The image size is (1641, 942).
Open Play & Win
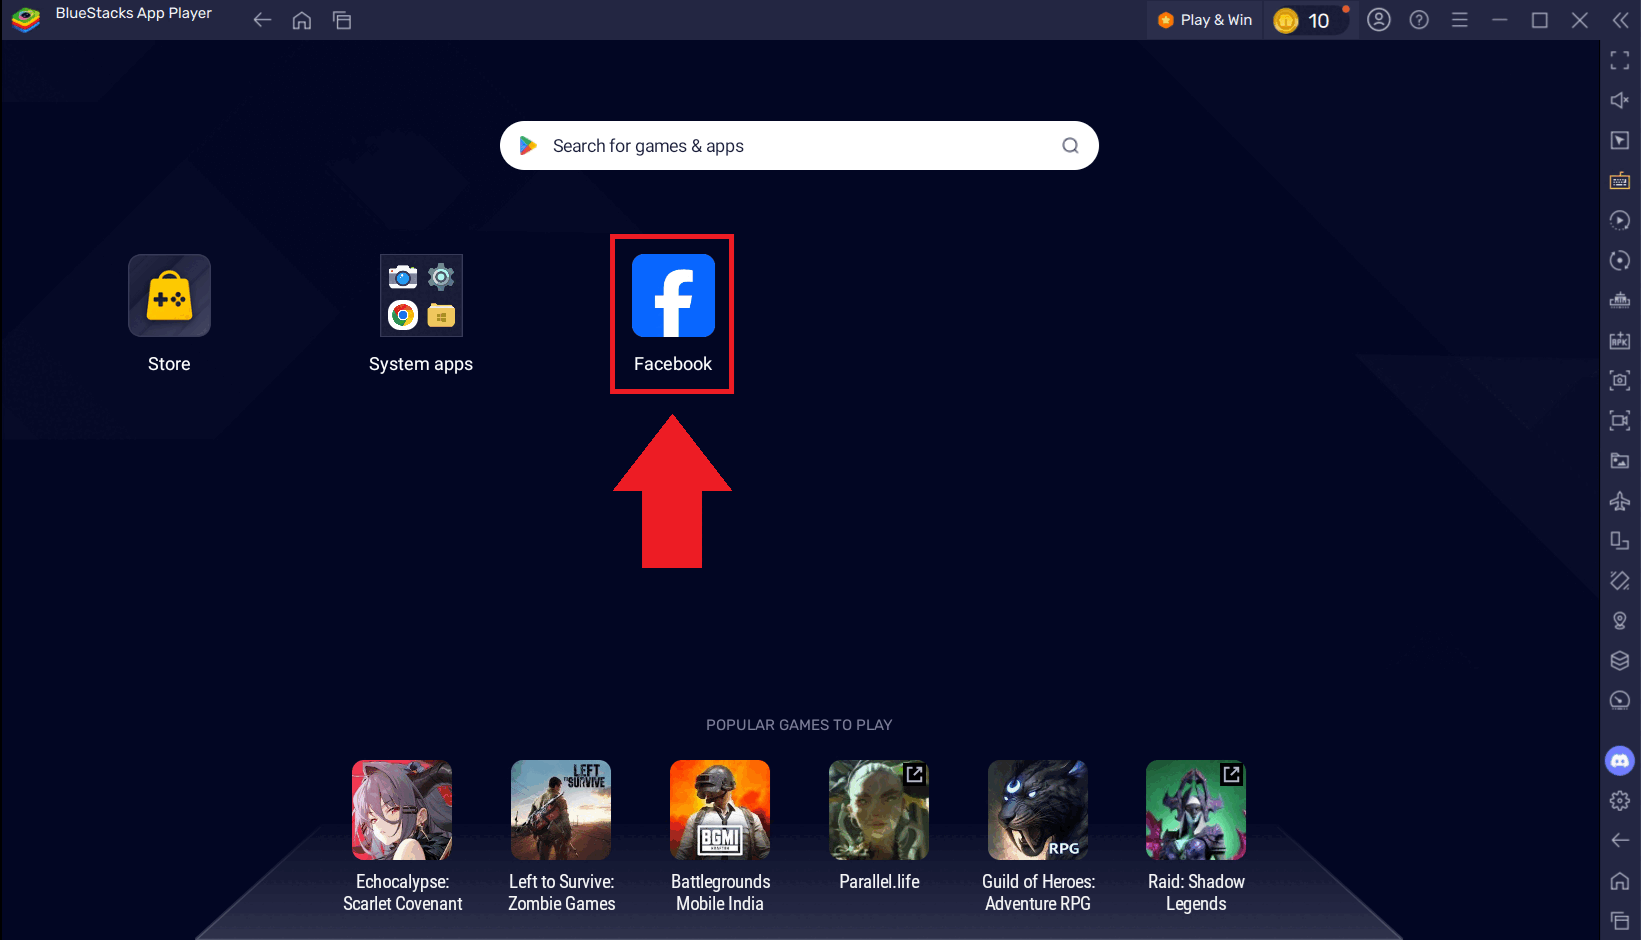(x=1205, y=20)
